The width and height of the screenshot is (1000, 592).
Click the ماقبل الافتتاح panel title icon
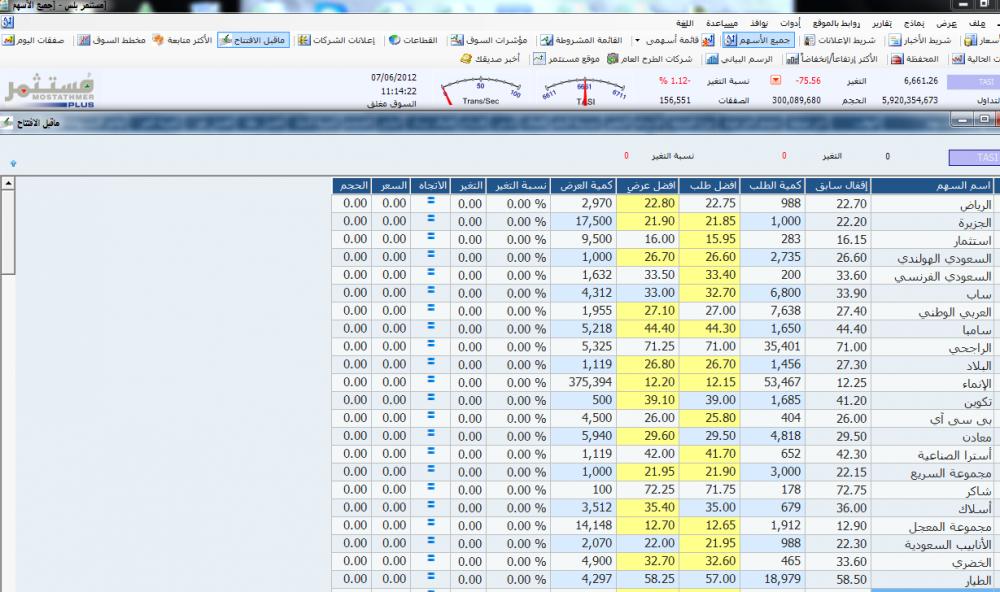pyautogui.click(x=7, y=122)
